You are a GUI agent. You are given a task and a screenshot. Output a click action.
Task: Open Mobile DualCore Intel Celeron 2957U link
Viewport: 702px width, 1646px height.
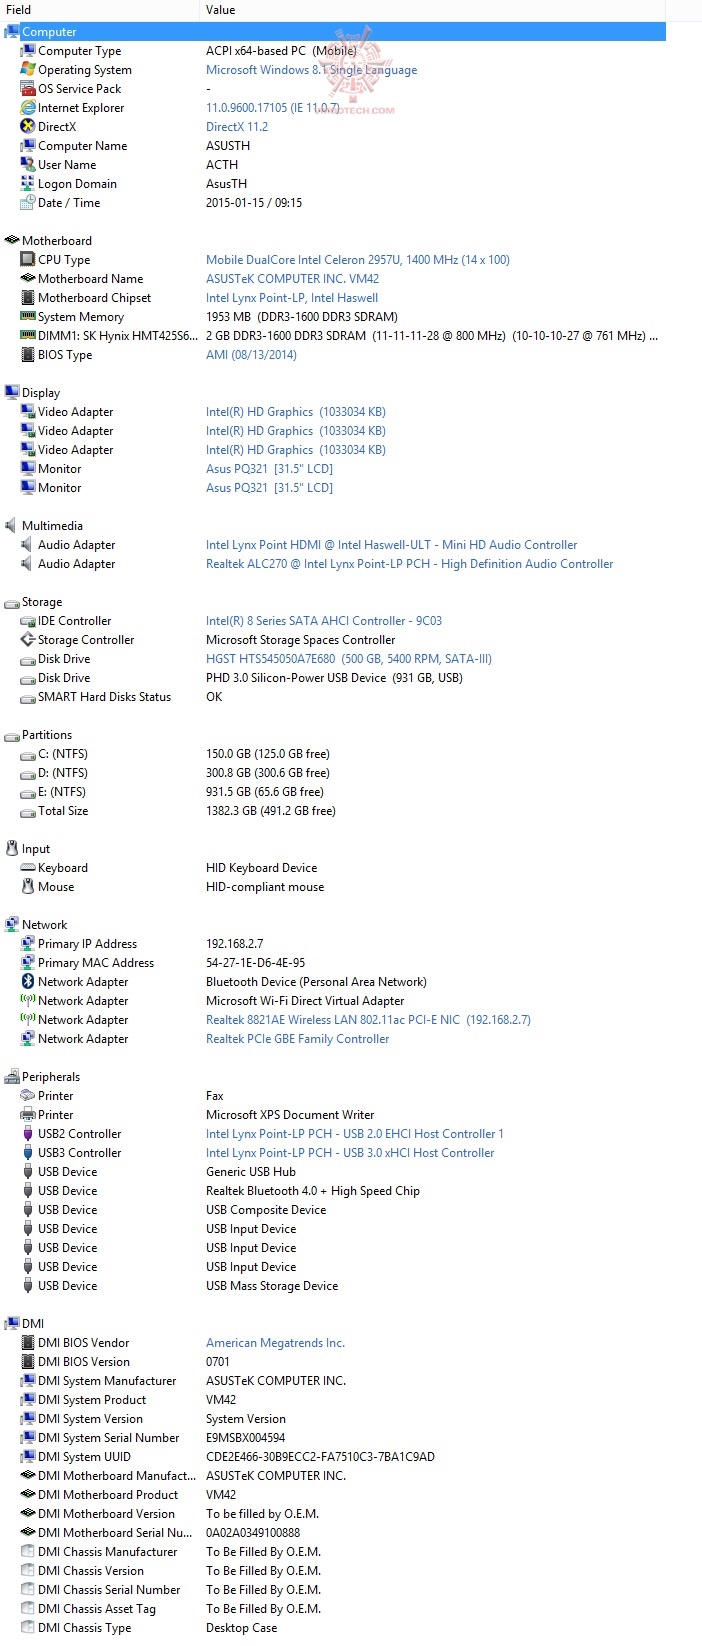pyautogui.click(x=357, y=260)
